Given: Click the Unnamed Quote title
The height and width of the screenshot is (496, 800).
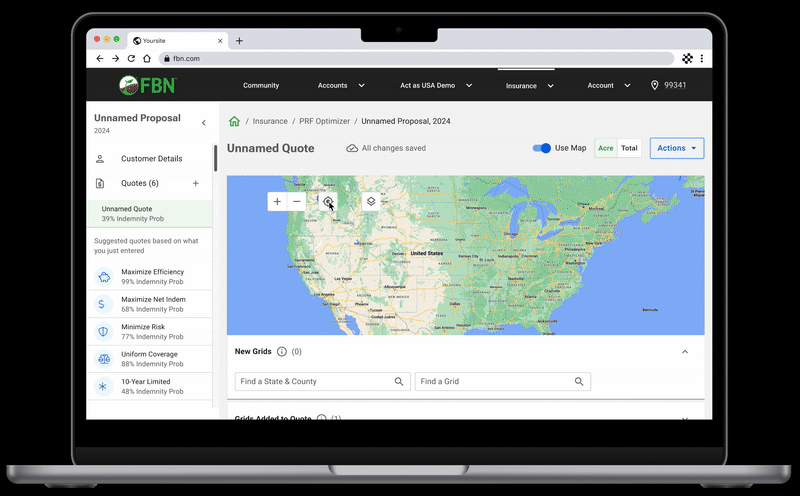Looking at the screenshot, I should tap(270, 148).
